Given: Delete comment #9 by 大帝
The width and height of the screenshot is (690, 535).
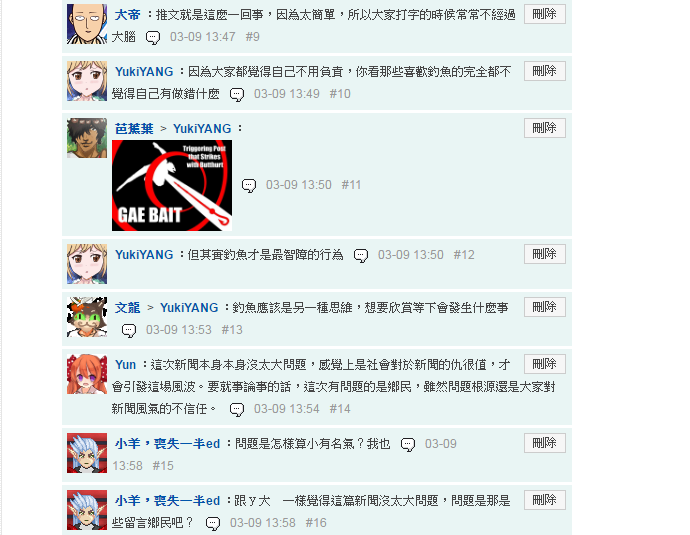Looking at the screenshot, I should coord(544,15).
